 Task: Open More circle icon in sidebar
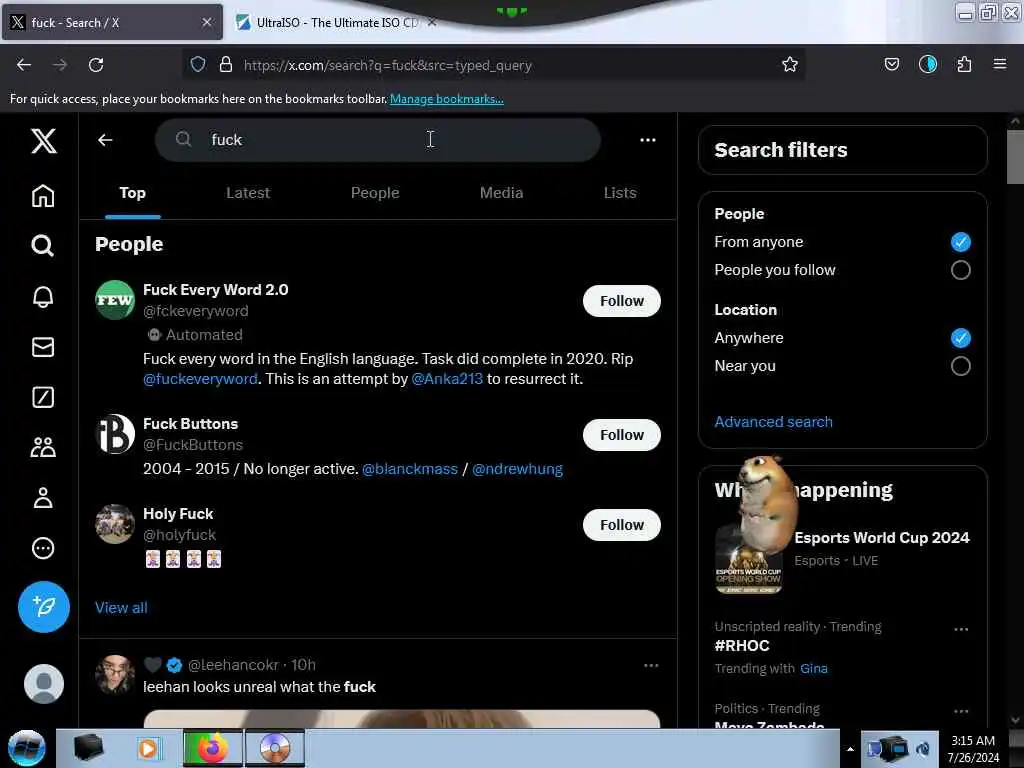coord(43,548)
